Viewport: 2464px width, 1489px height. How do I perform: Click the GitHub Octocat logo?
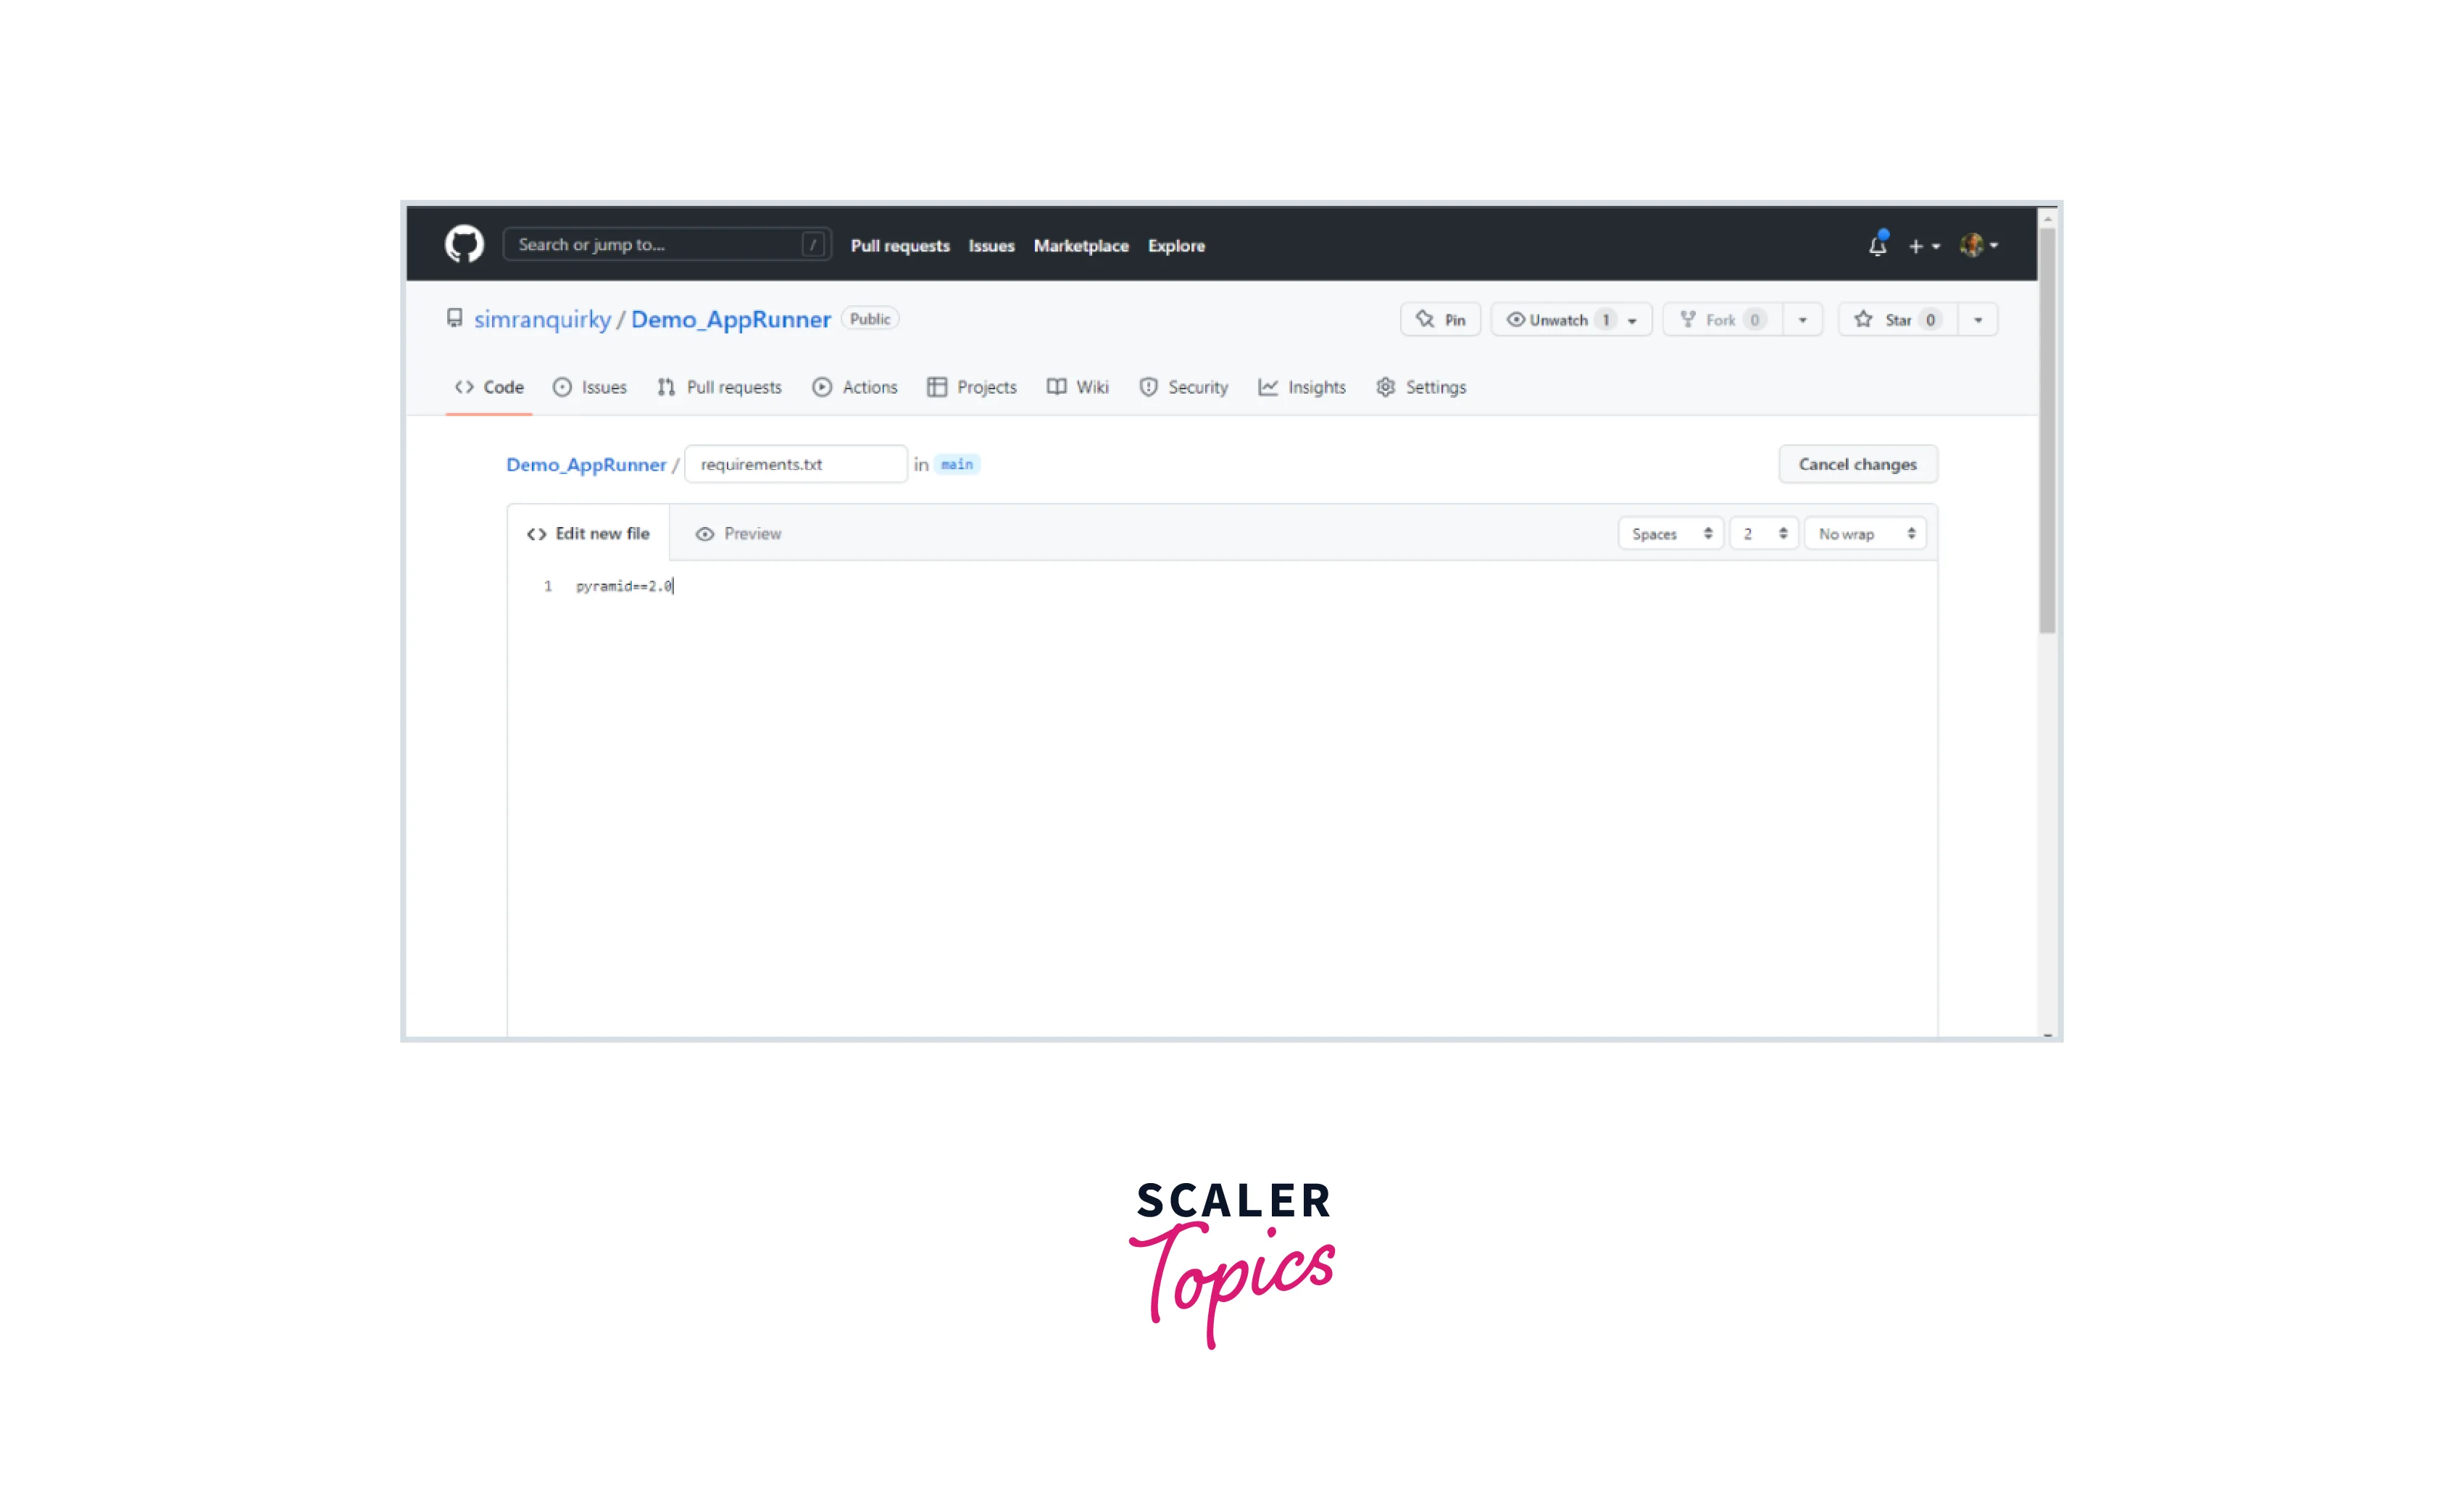[464, 244]
